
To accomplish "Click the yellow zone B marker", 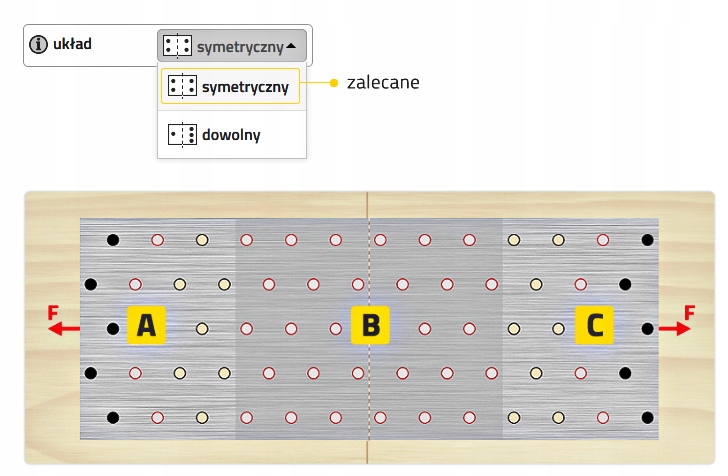I will (370, 326).
